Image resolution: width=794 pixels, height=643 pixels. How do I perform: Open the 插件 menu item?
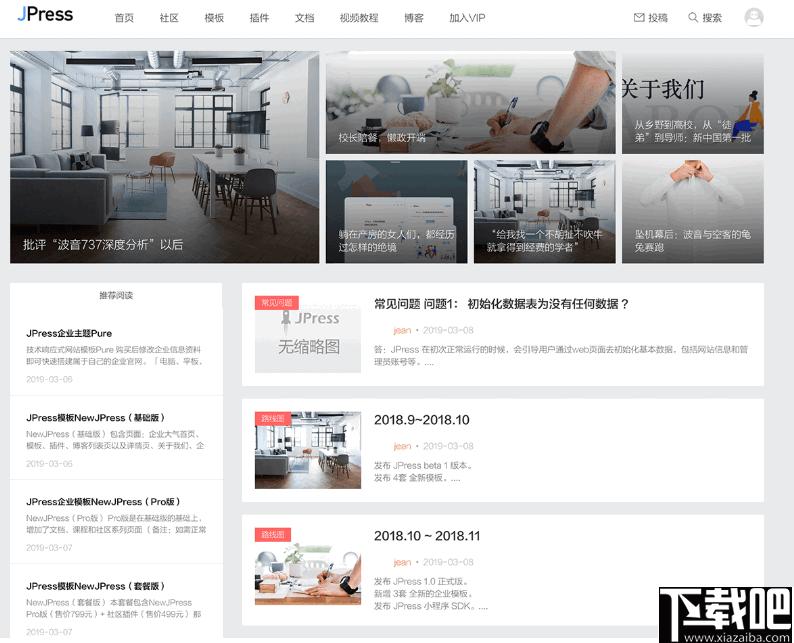(259, 18)
